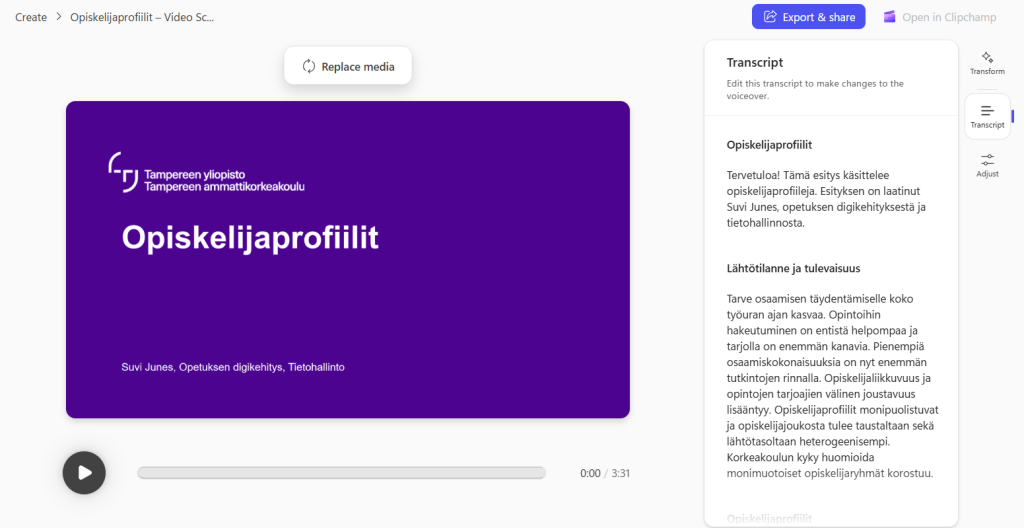Click the breadcrumb chevron separator
Image resolution: width=1024 pixels, height=528 pixels.
(x=59, y=17)
